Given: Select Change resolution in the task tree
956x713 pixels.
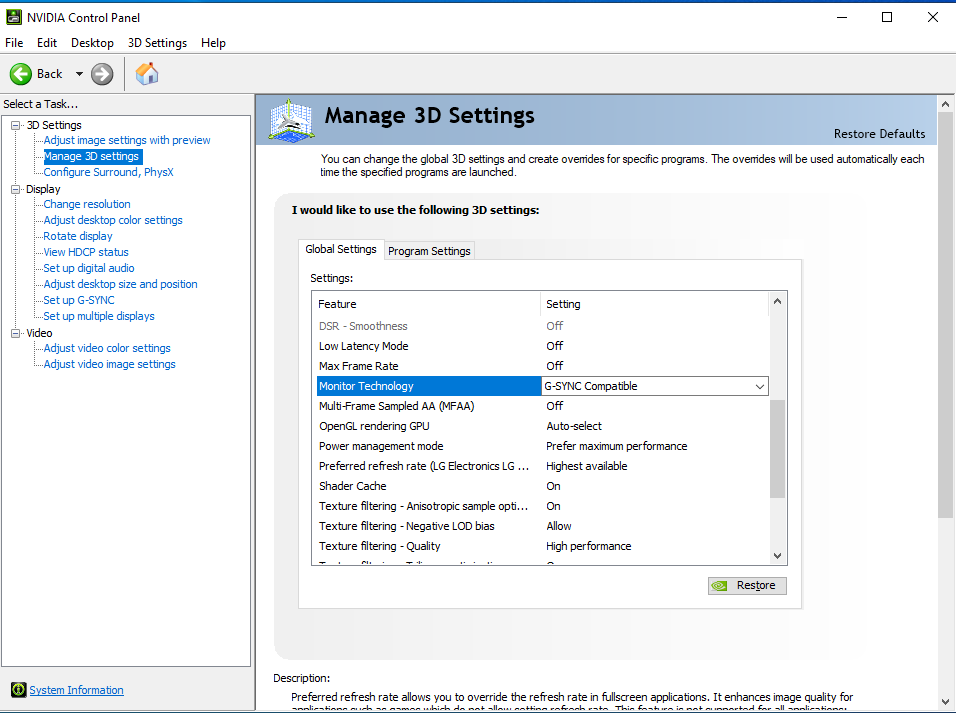Looking at the screenshot, I should point(87,204).
